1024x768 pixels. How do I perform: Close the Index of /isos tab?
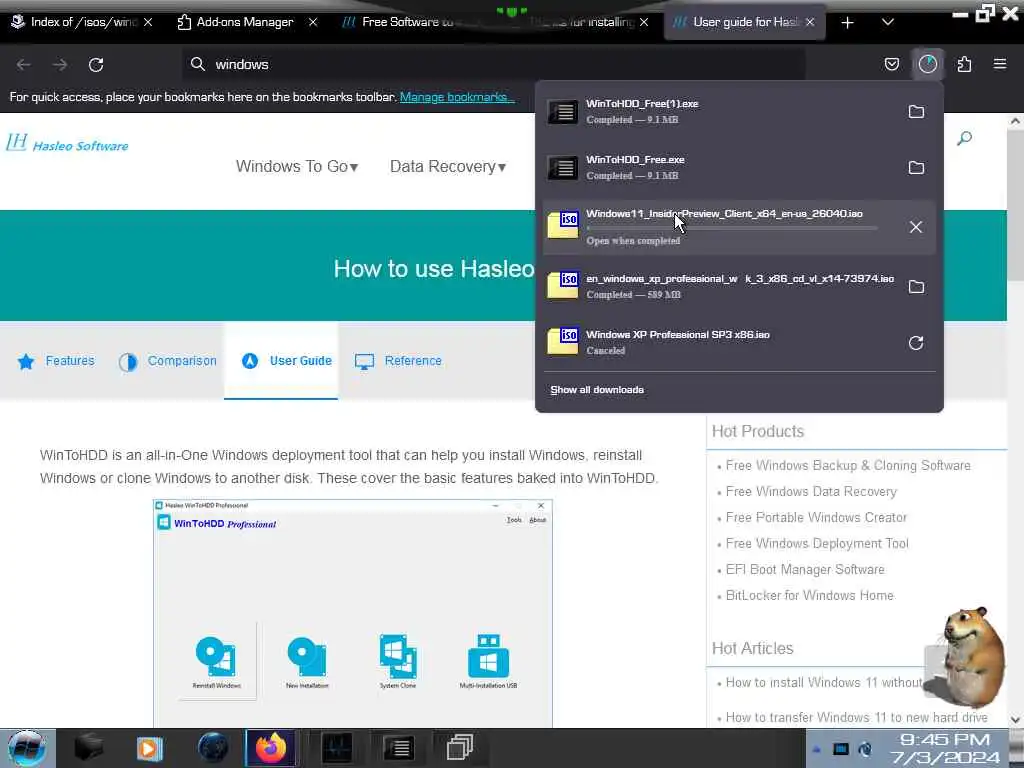pyautogui.click(x=148, y=22)
